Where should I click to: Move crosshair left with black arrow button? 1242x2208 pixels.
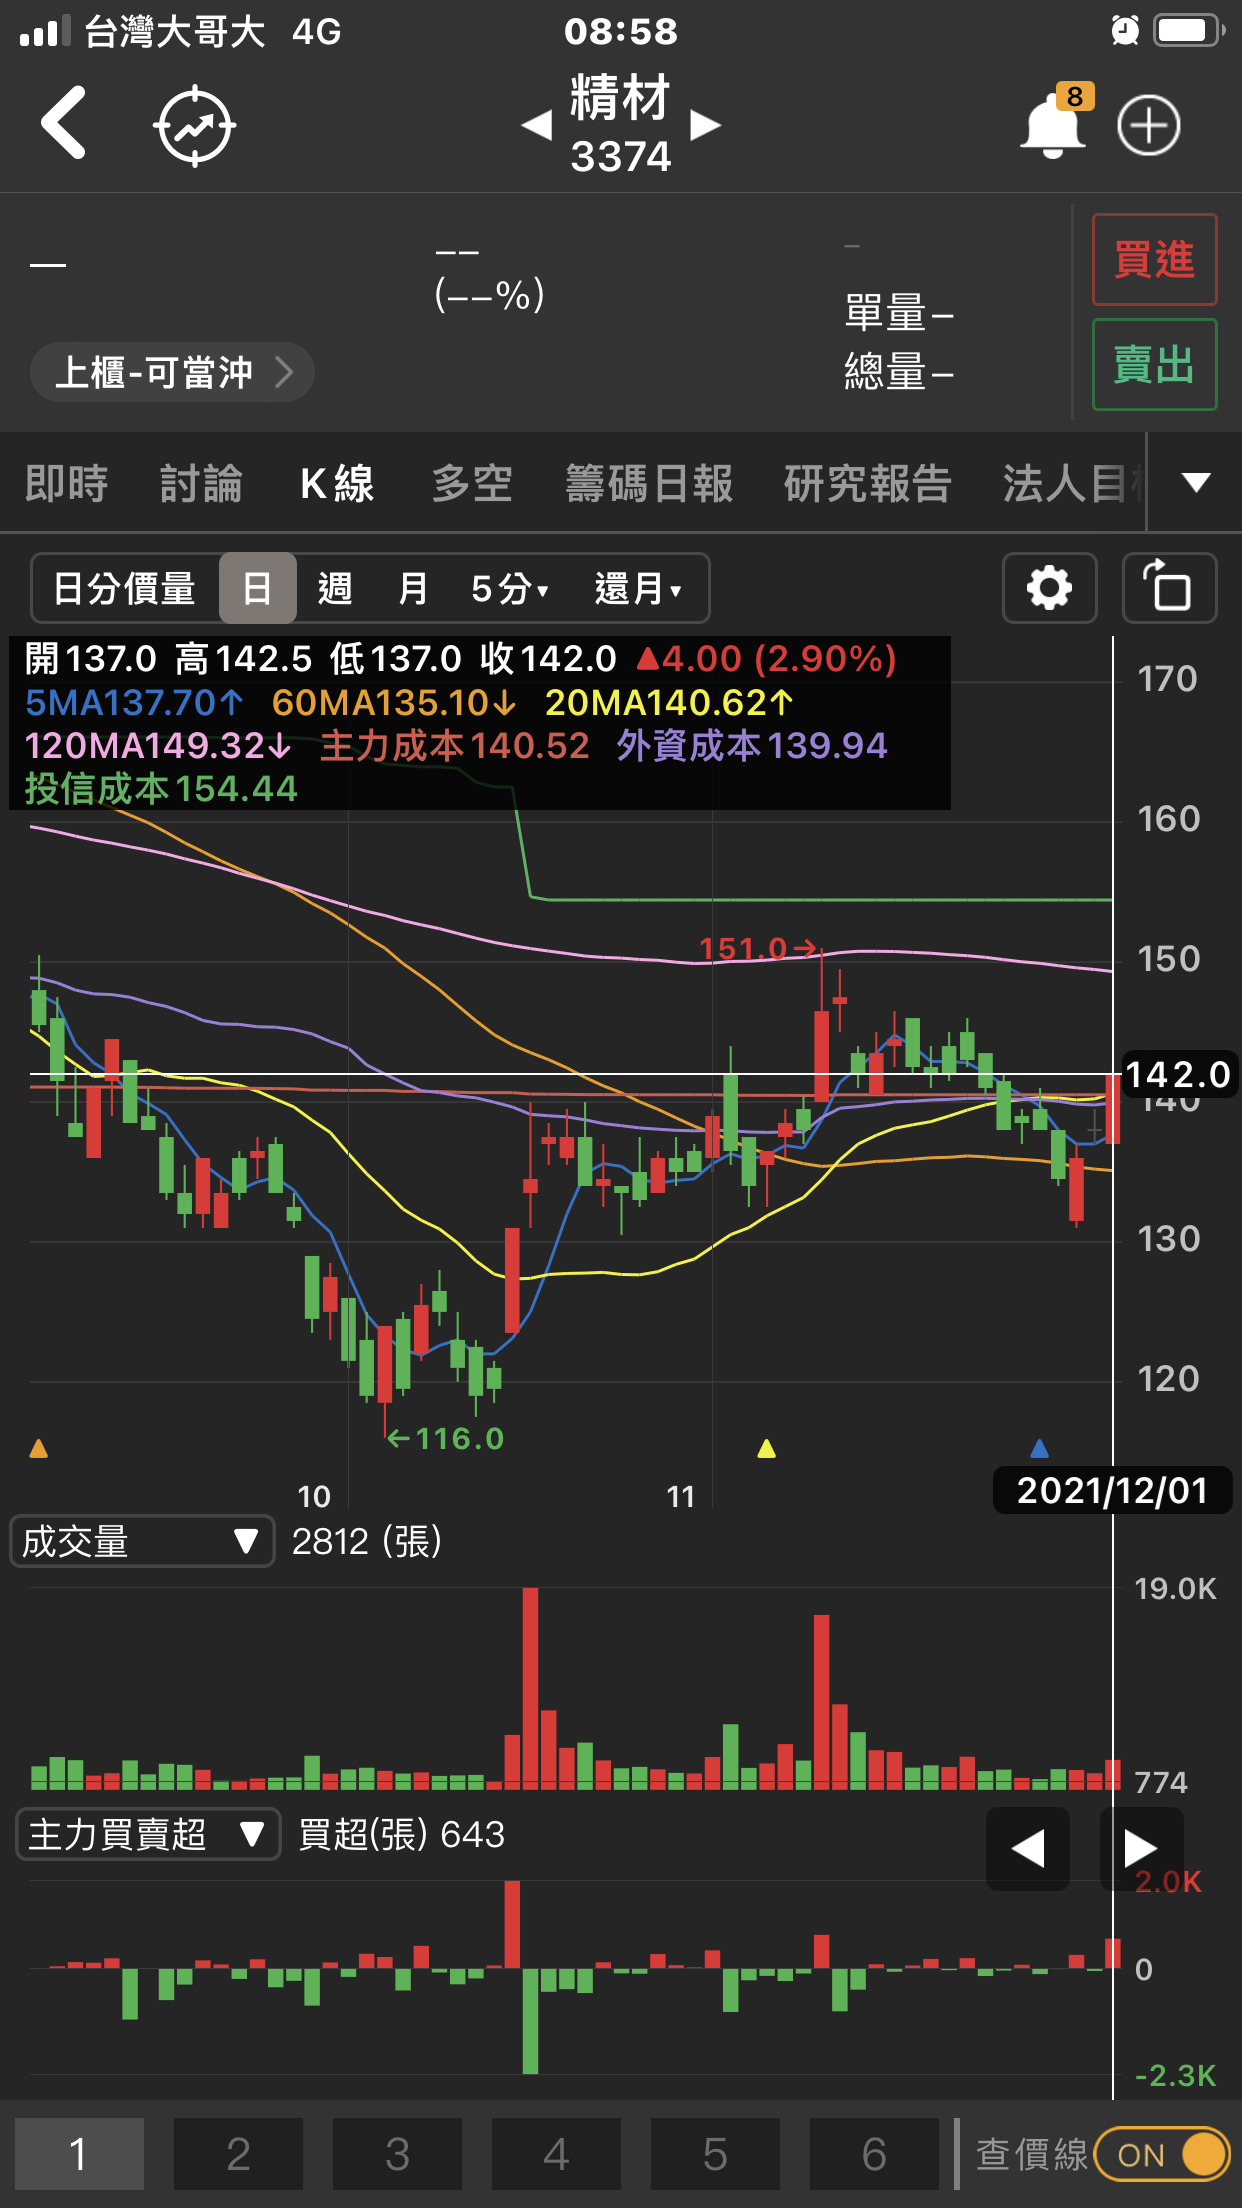click(x=1027, y=1848)
